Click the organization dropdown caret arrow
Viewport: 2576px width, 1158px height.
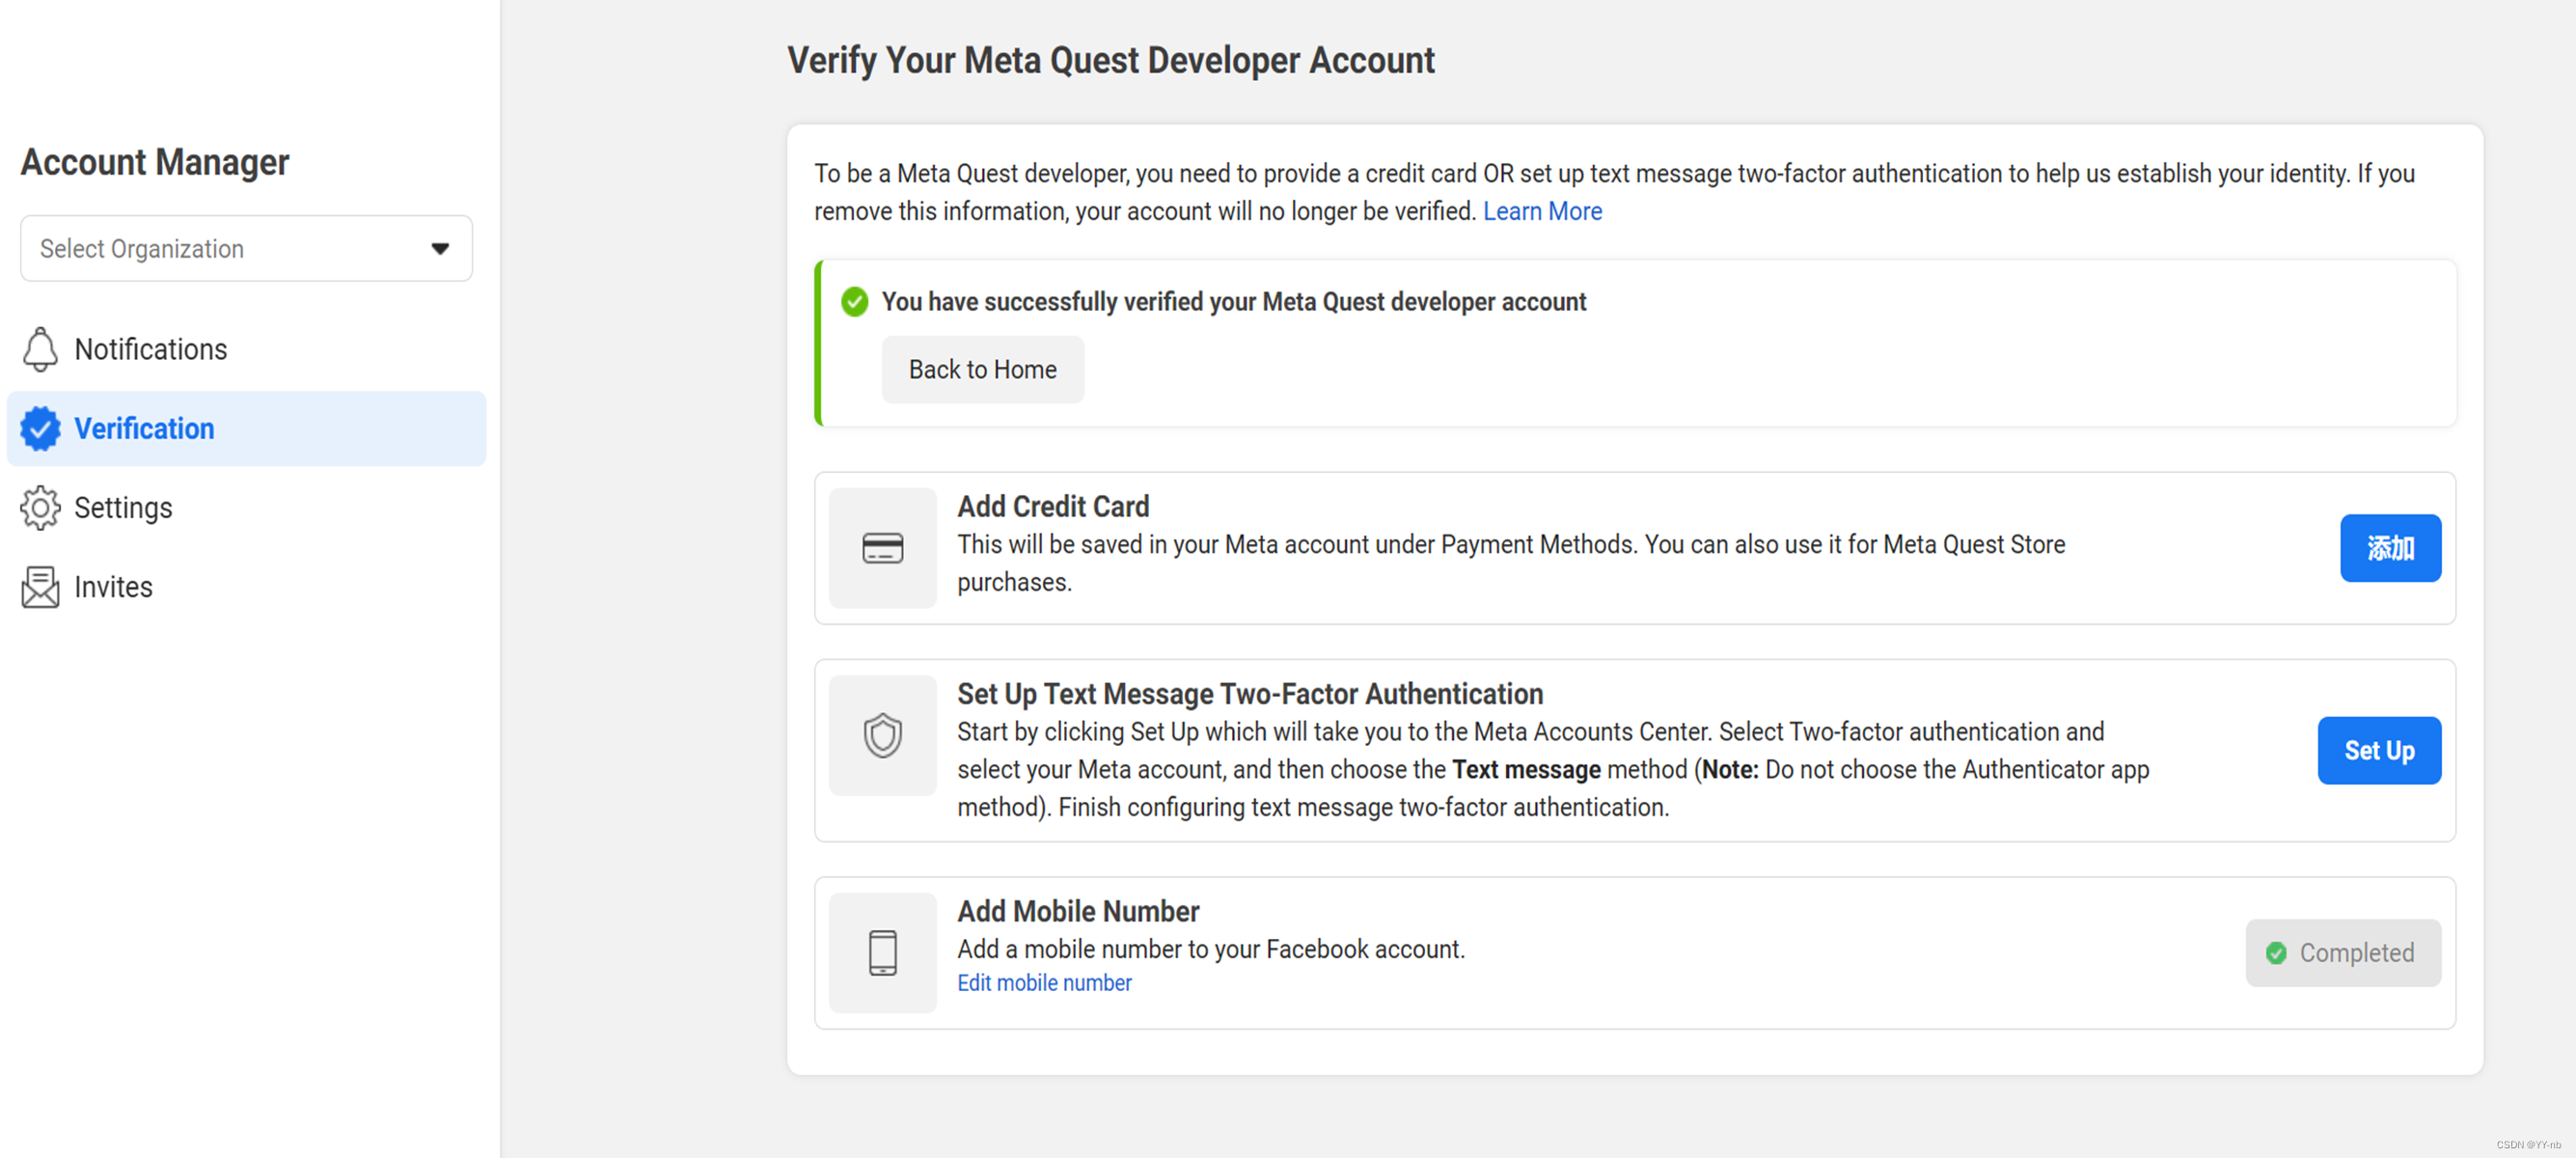440,248
